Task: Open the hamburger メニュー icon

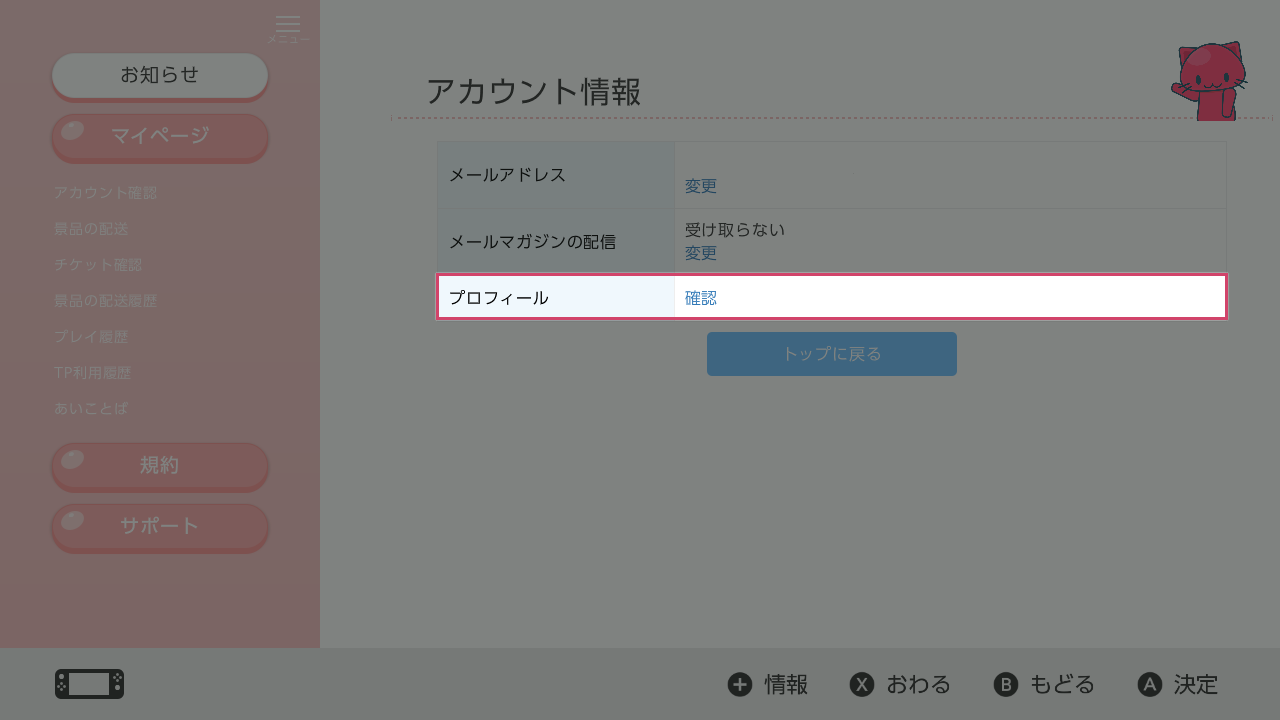Action: [288, 26]
